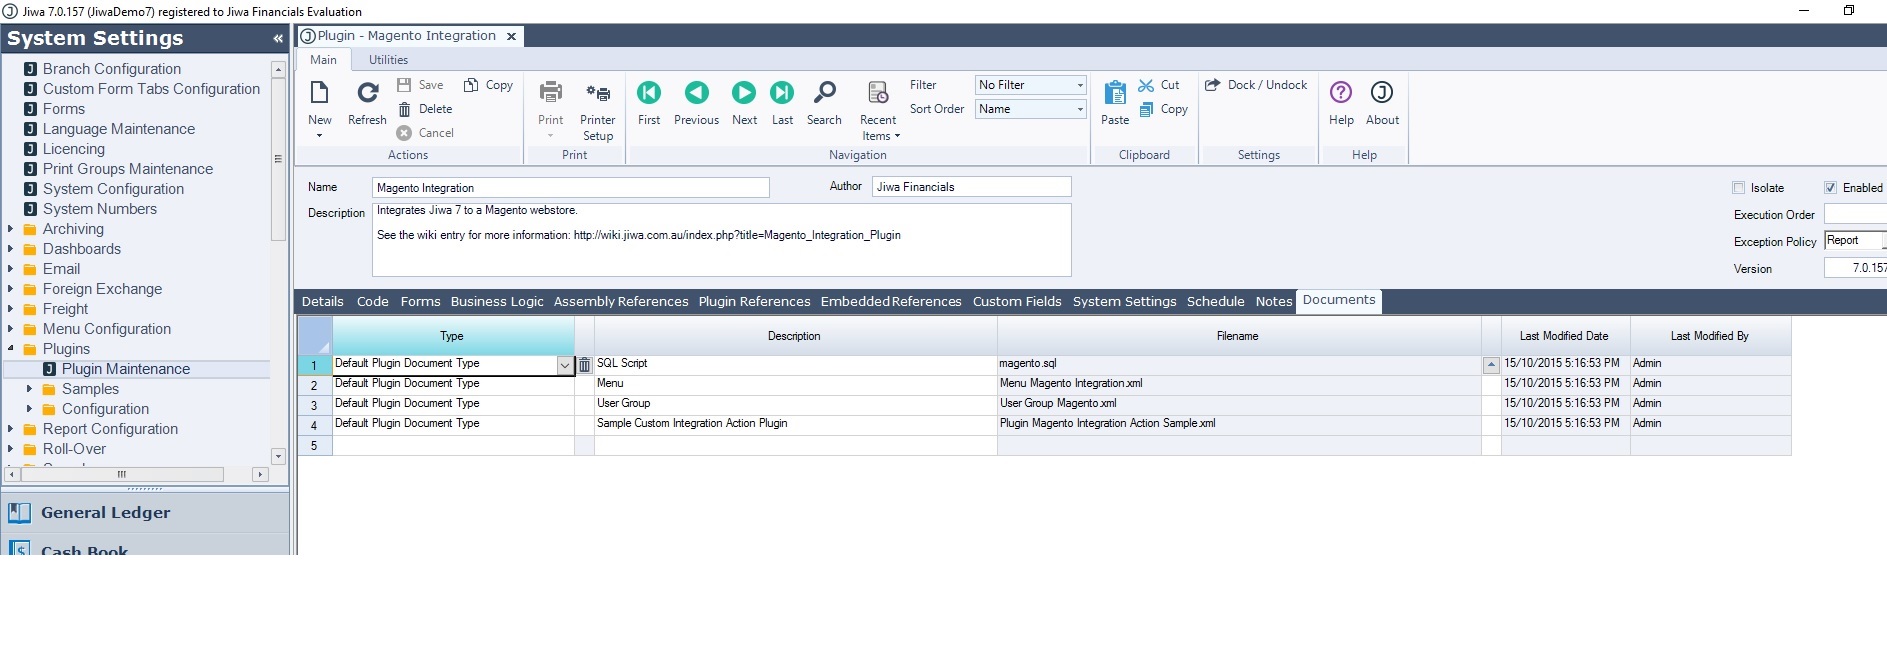Navigate to the Previous record
This screenshot has height=648, width=1887.
pyautogui.click(x=696, y=94)
